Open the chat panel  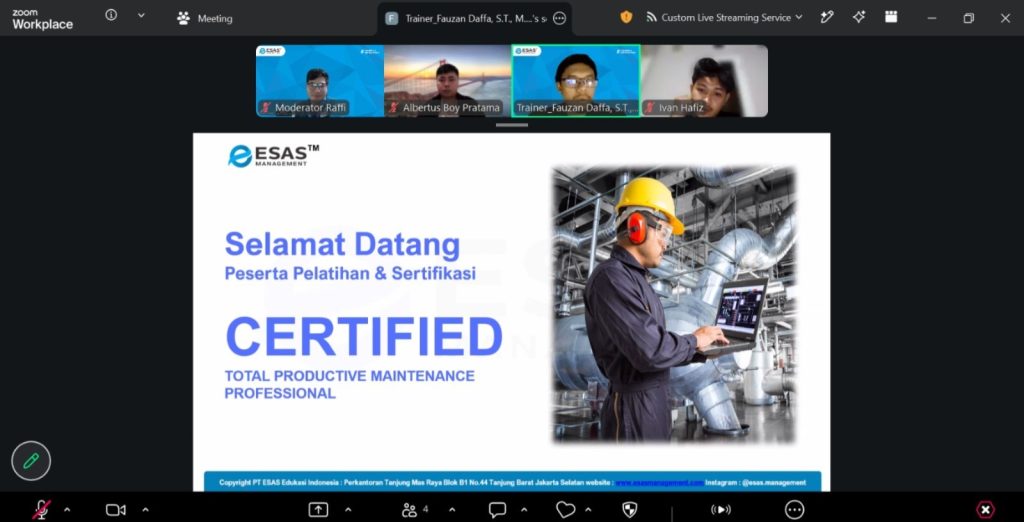click(498, 510)
